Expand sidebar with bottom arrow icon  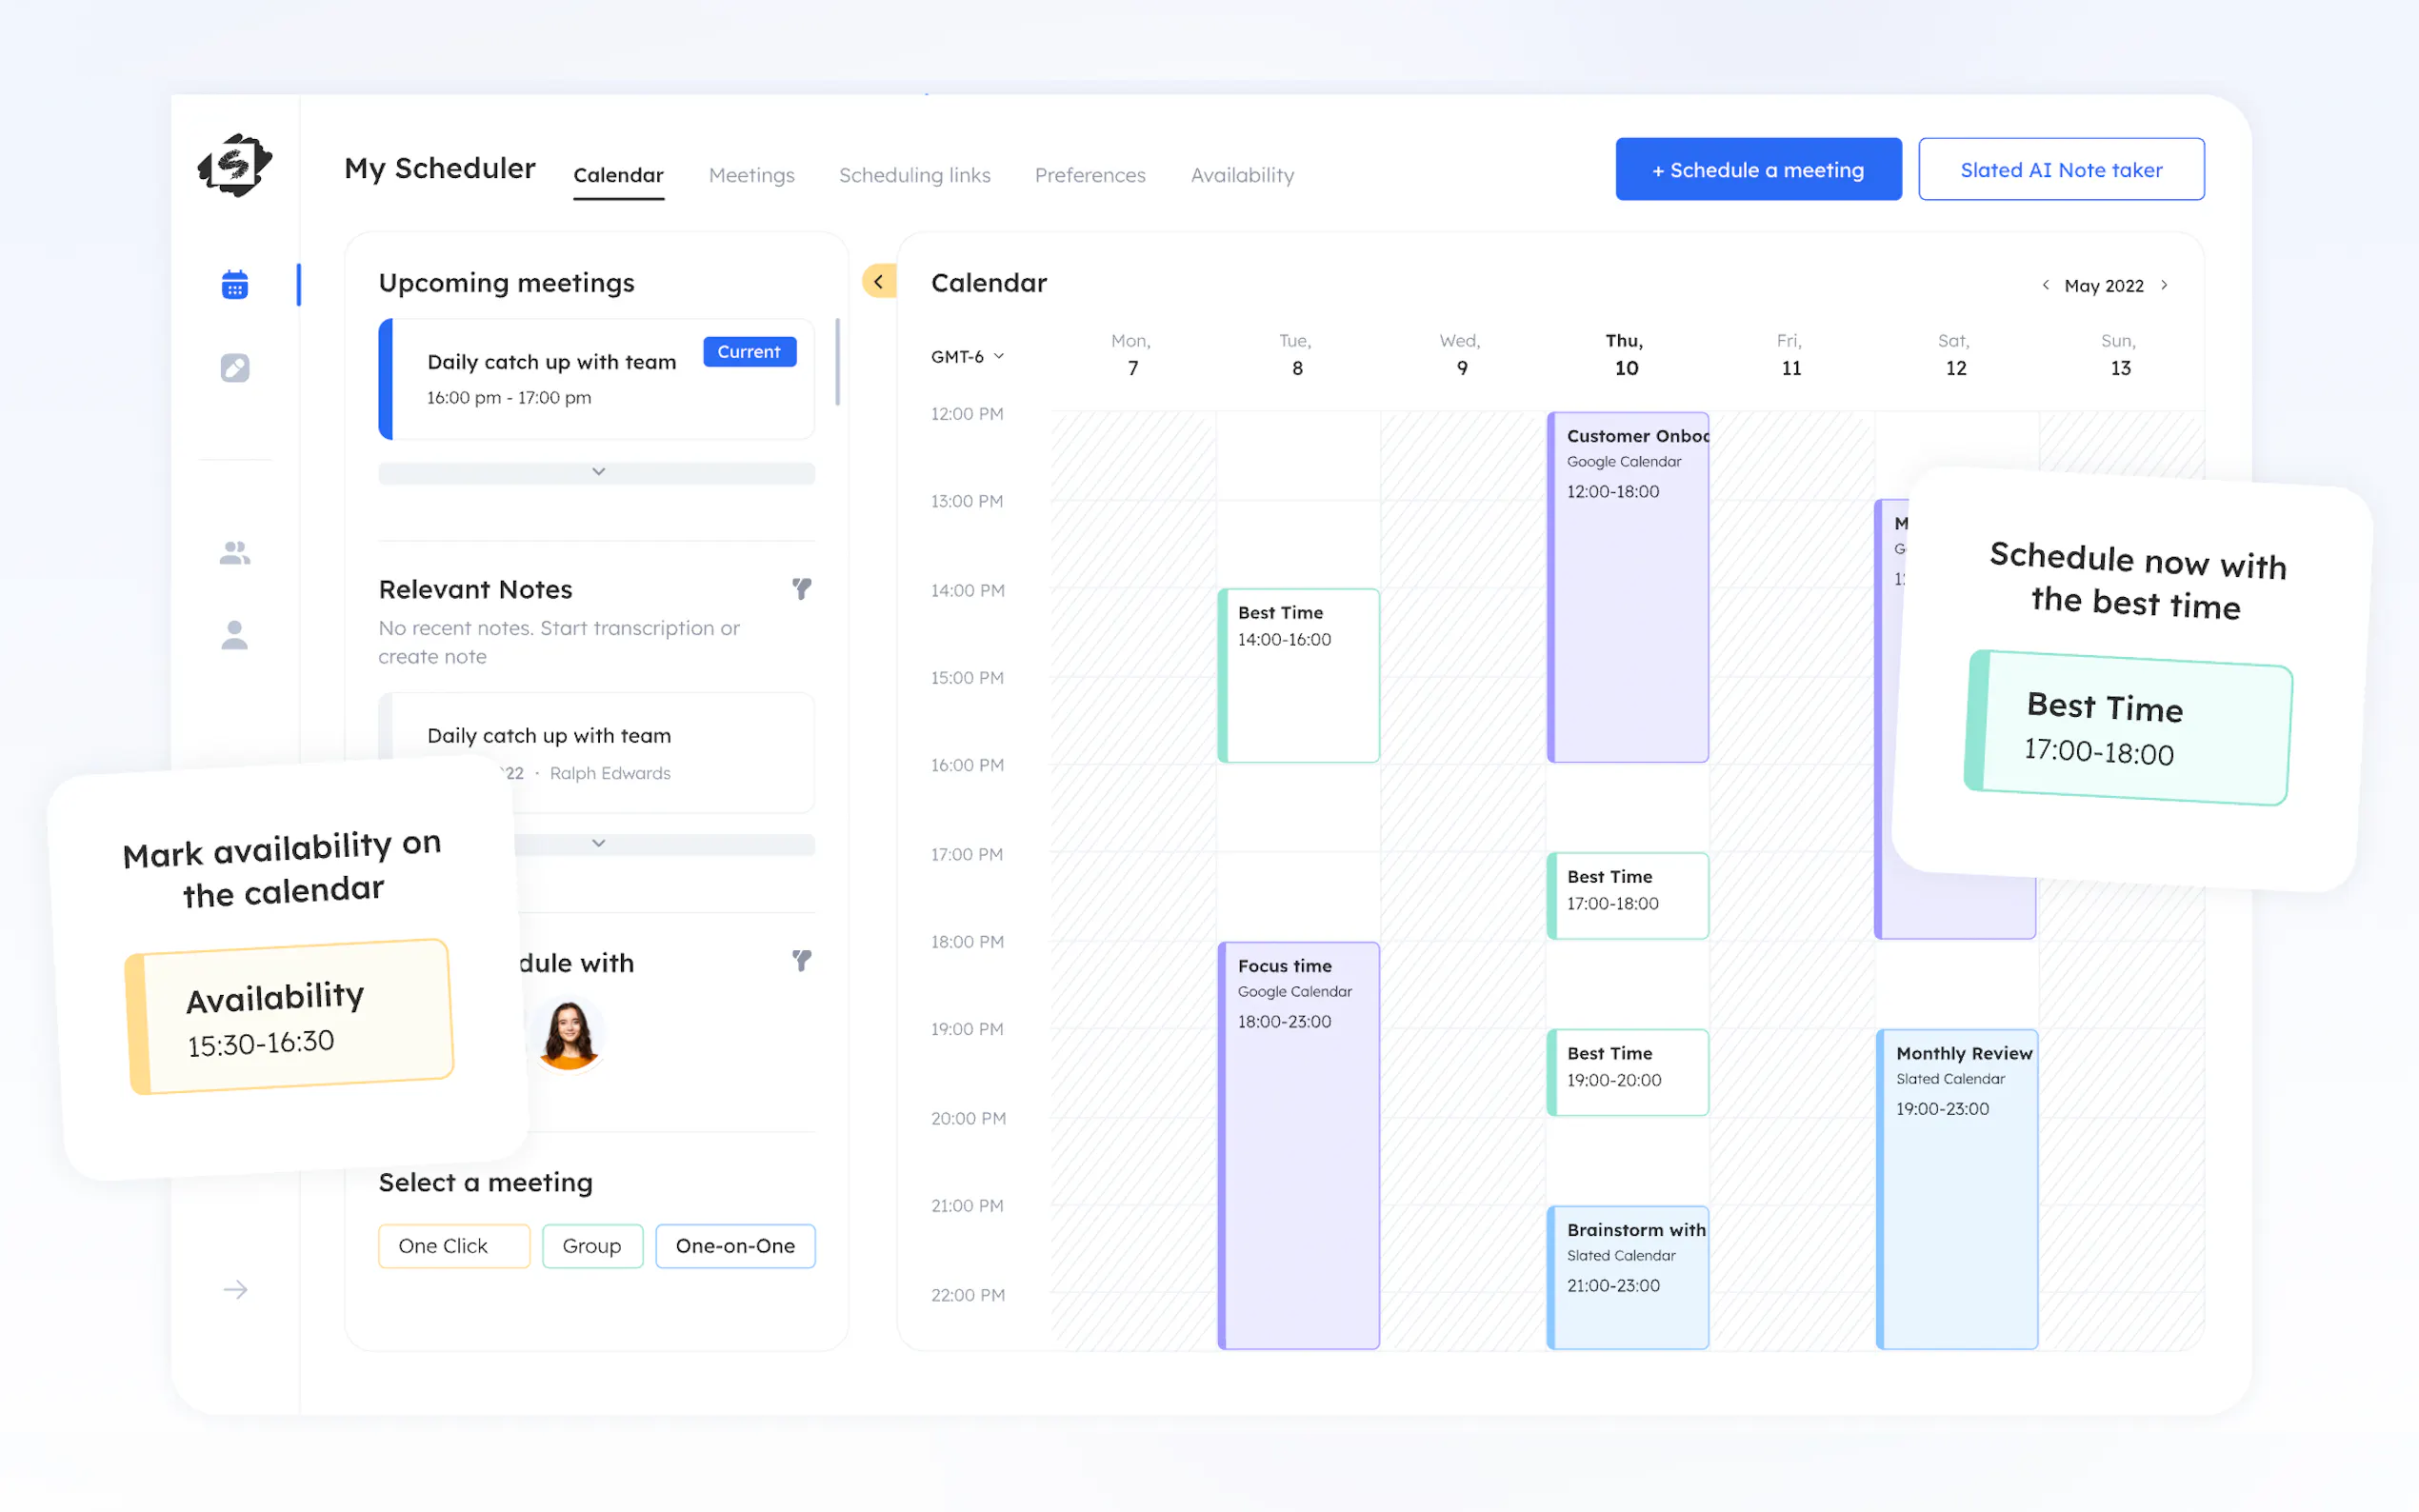click(x=234, y=1289)
